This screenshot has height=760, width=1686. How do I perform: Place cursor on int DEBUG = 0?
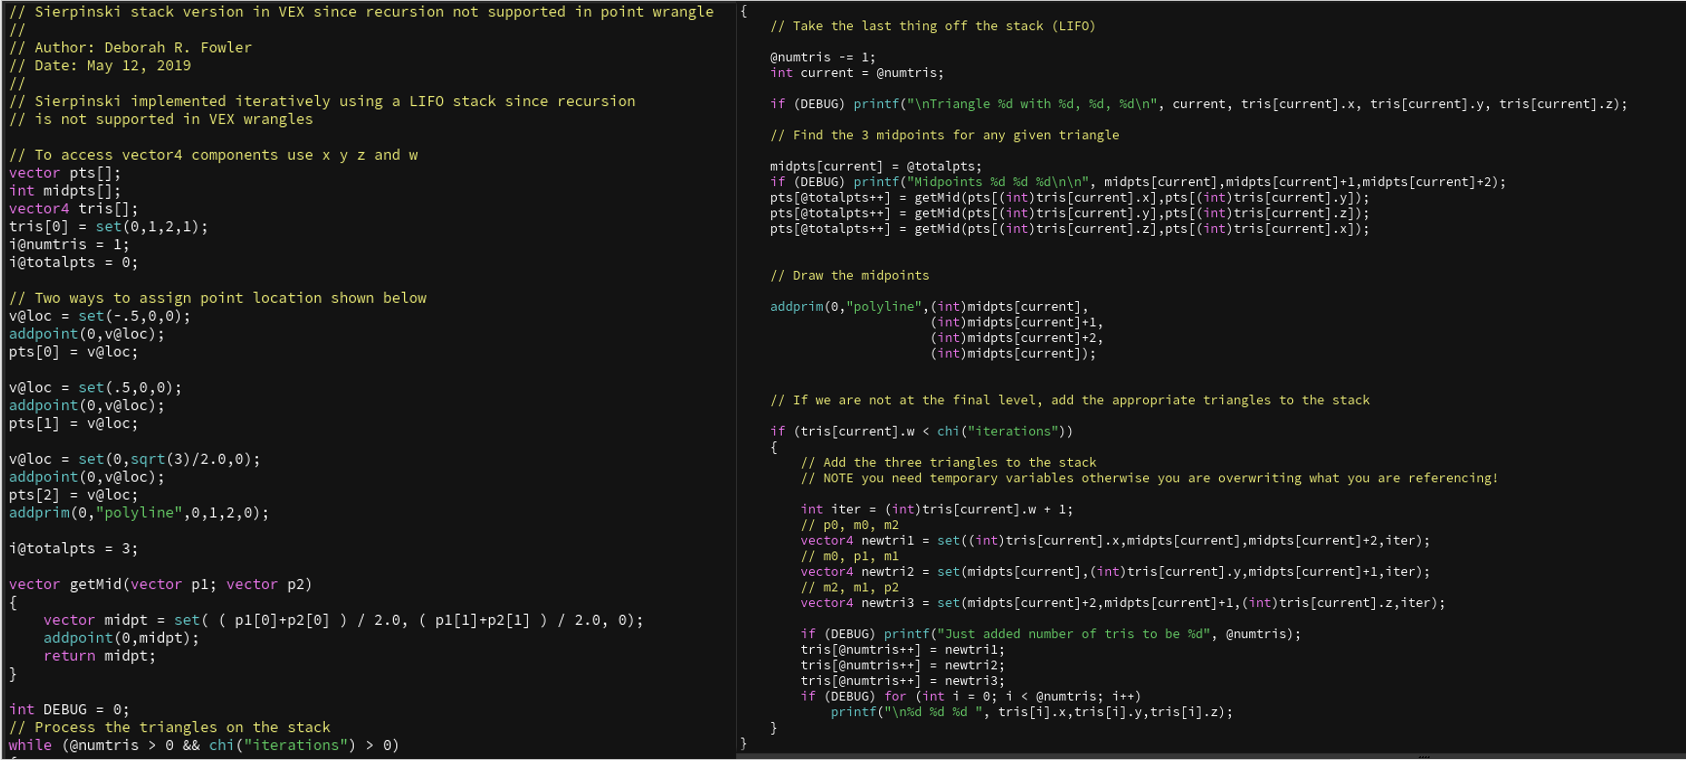point(68,709)
